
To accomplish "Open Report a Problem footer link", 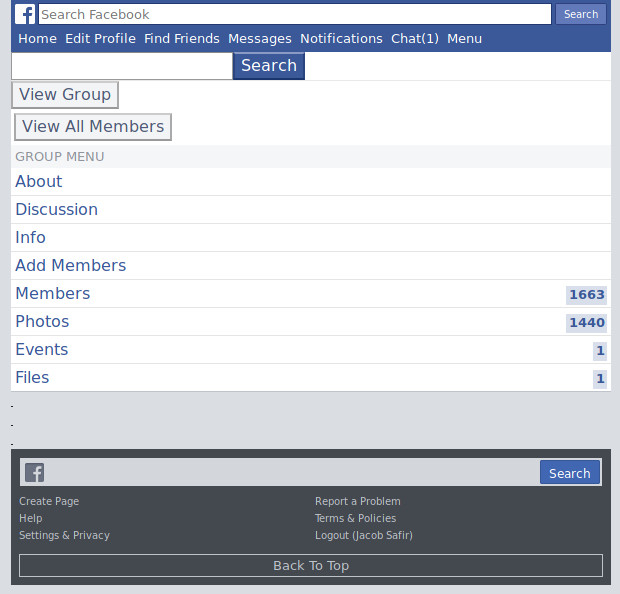I will pyautogui.click(x=358, y=501).
